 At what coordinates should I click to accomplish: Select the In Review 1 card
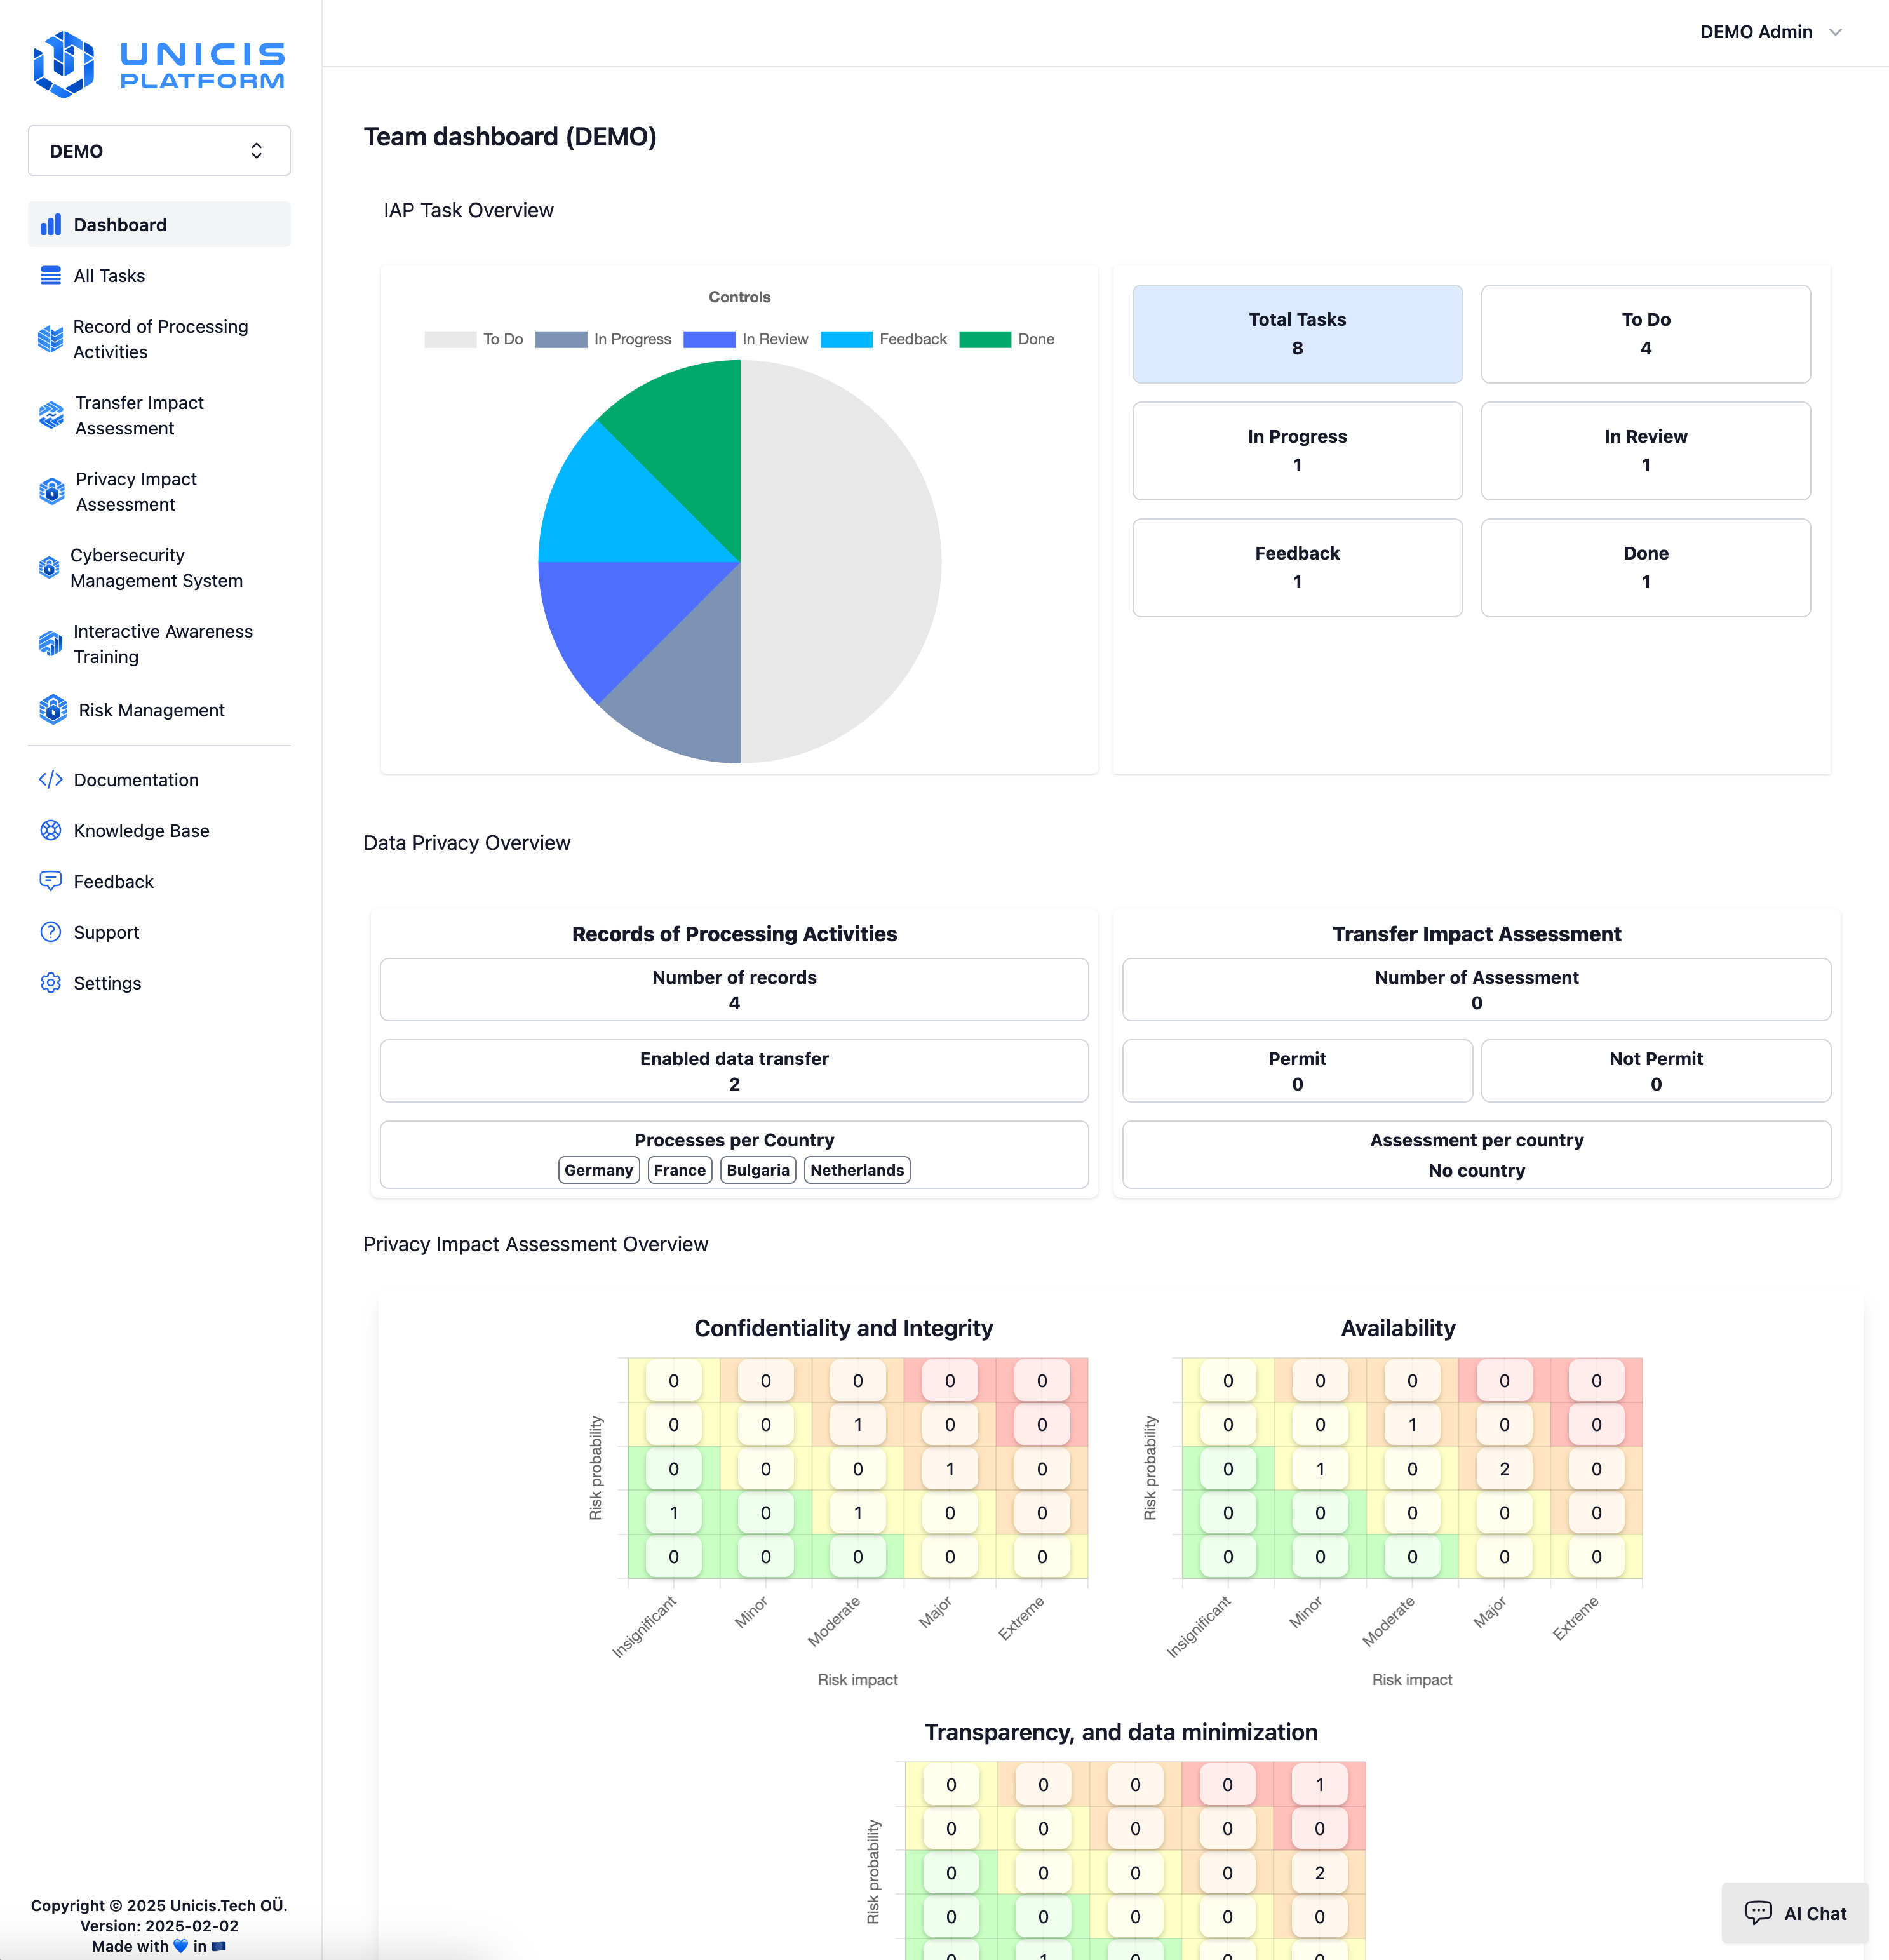(1646, 451)
